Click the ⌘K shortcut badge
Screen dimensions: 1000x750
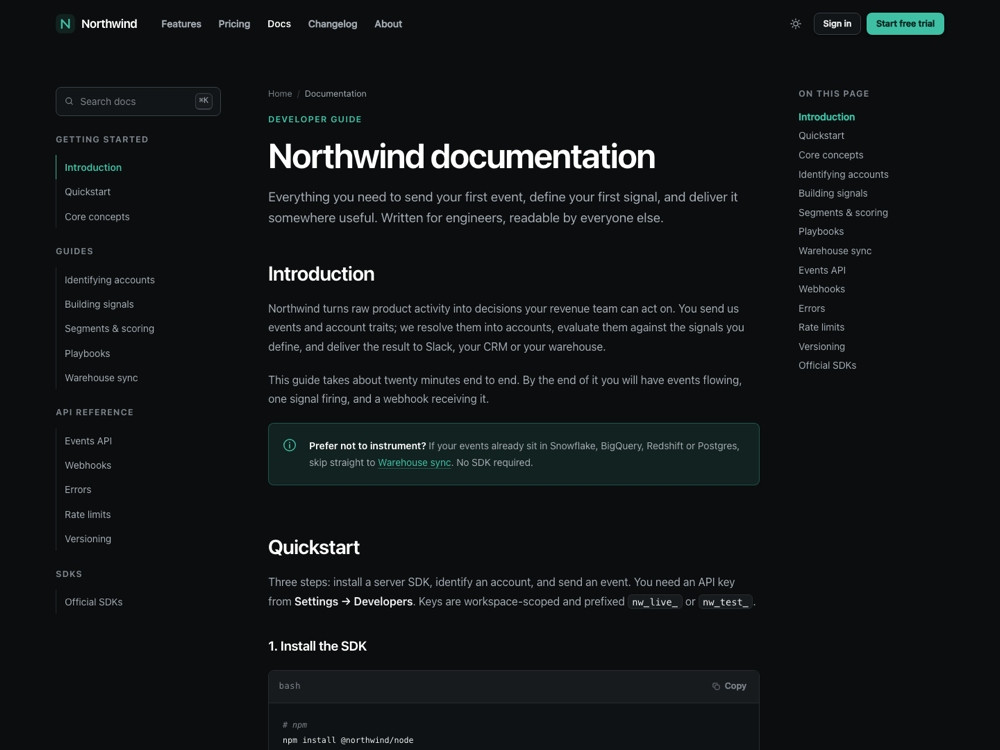(203, 101)
